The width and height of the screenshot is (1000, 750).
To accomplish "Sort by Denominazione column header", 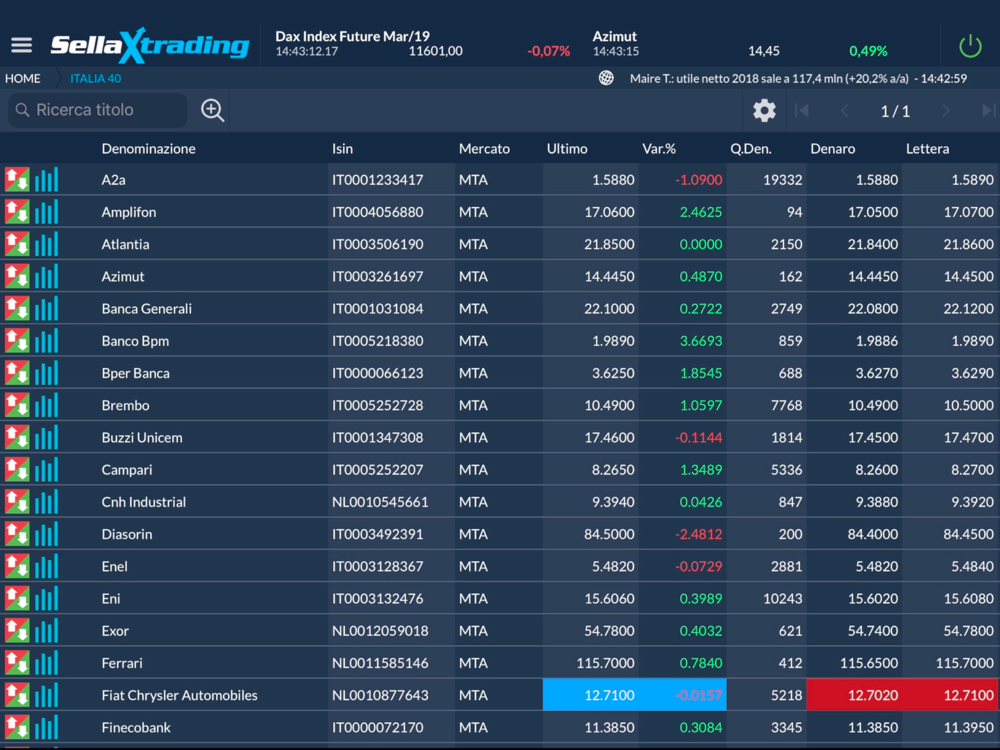I will [x=149, y=149].
